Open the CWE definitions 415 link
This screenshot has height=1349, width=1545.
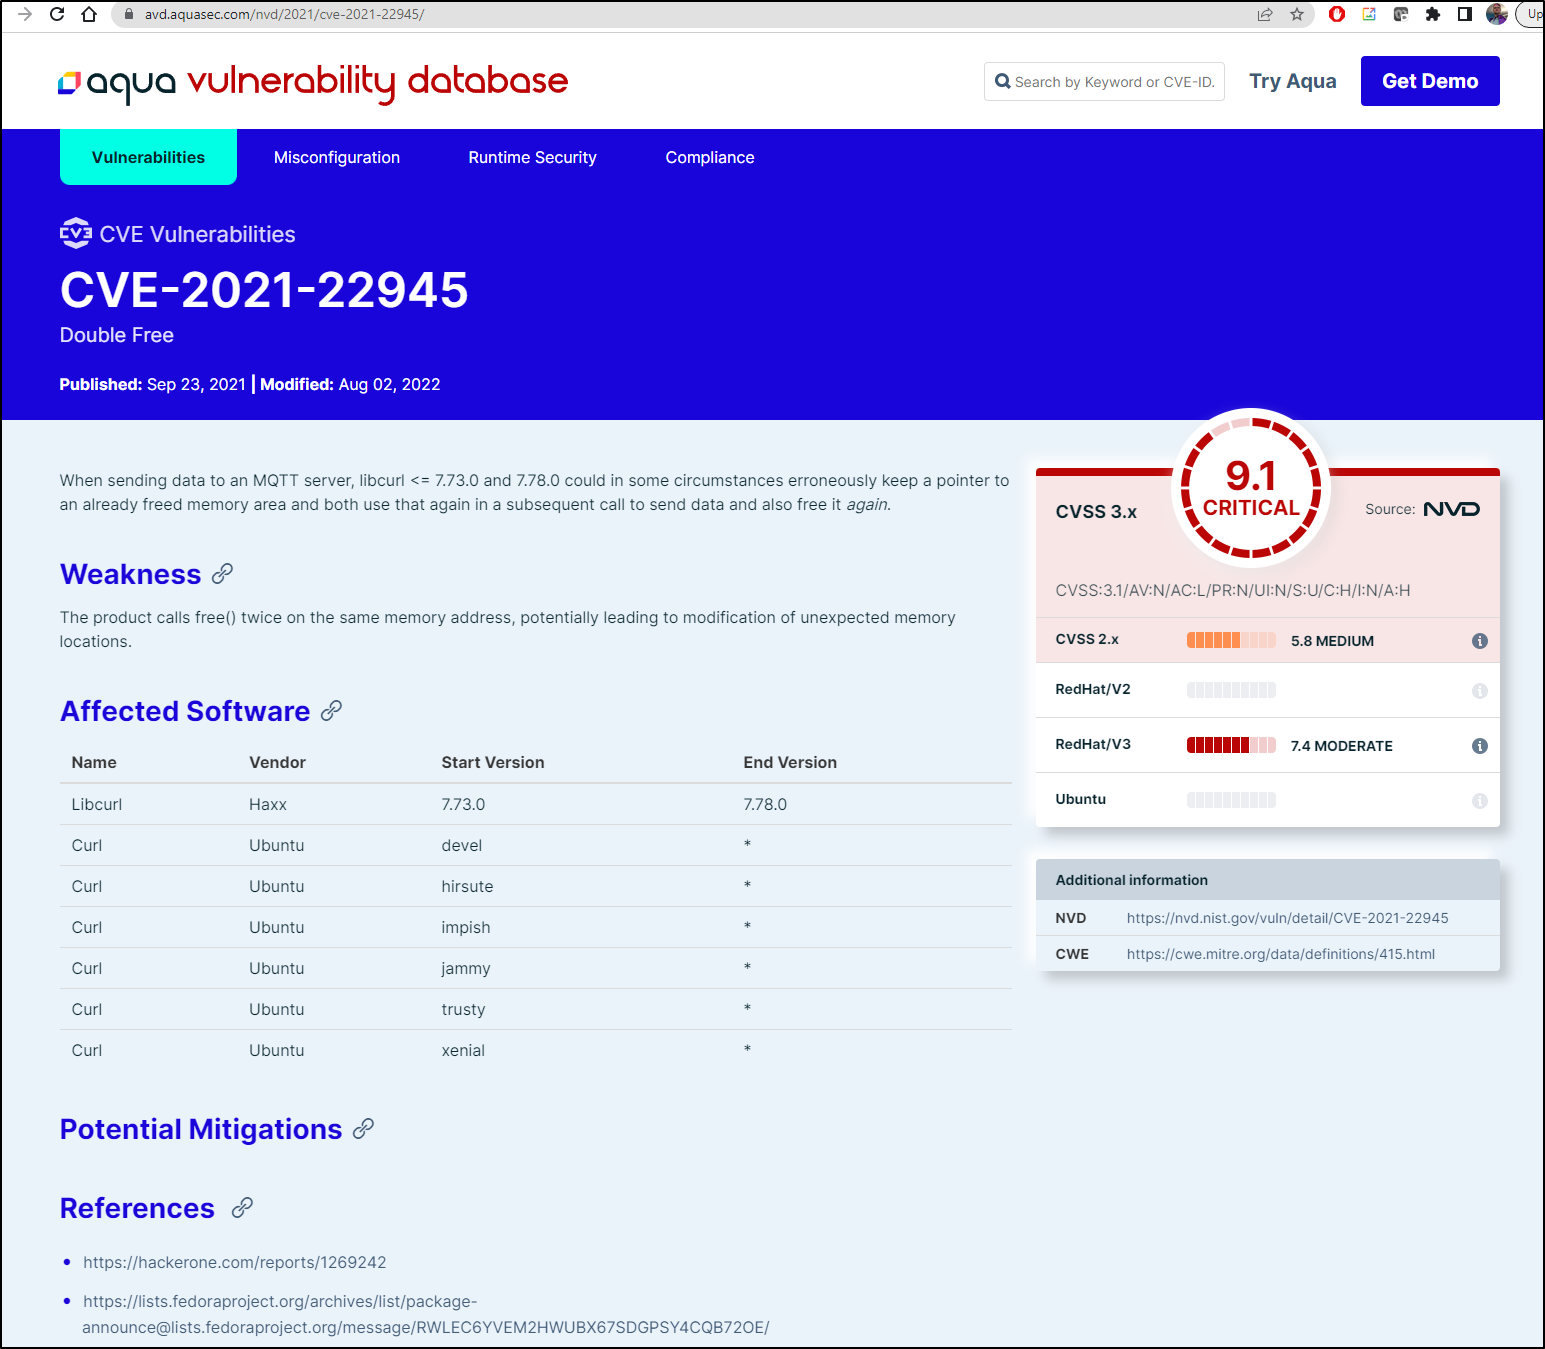pos(1280,954)
